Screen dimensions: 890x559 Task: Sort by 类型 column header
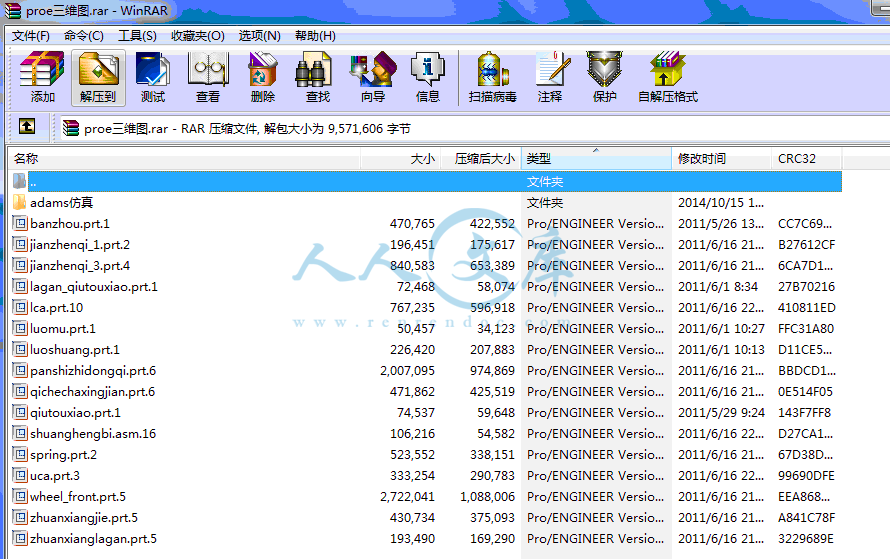pos(596,158)
